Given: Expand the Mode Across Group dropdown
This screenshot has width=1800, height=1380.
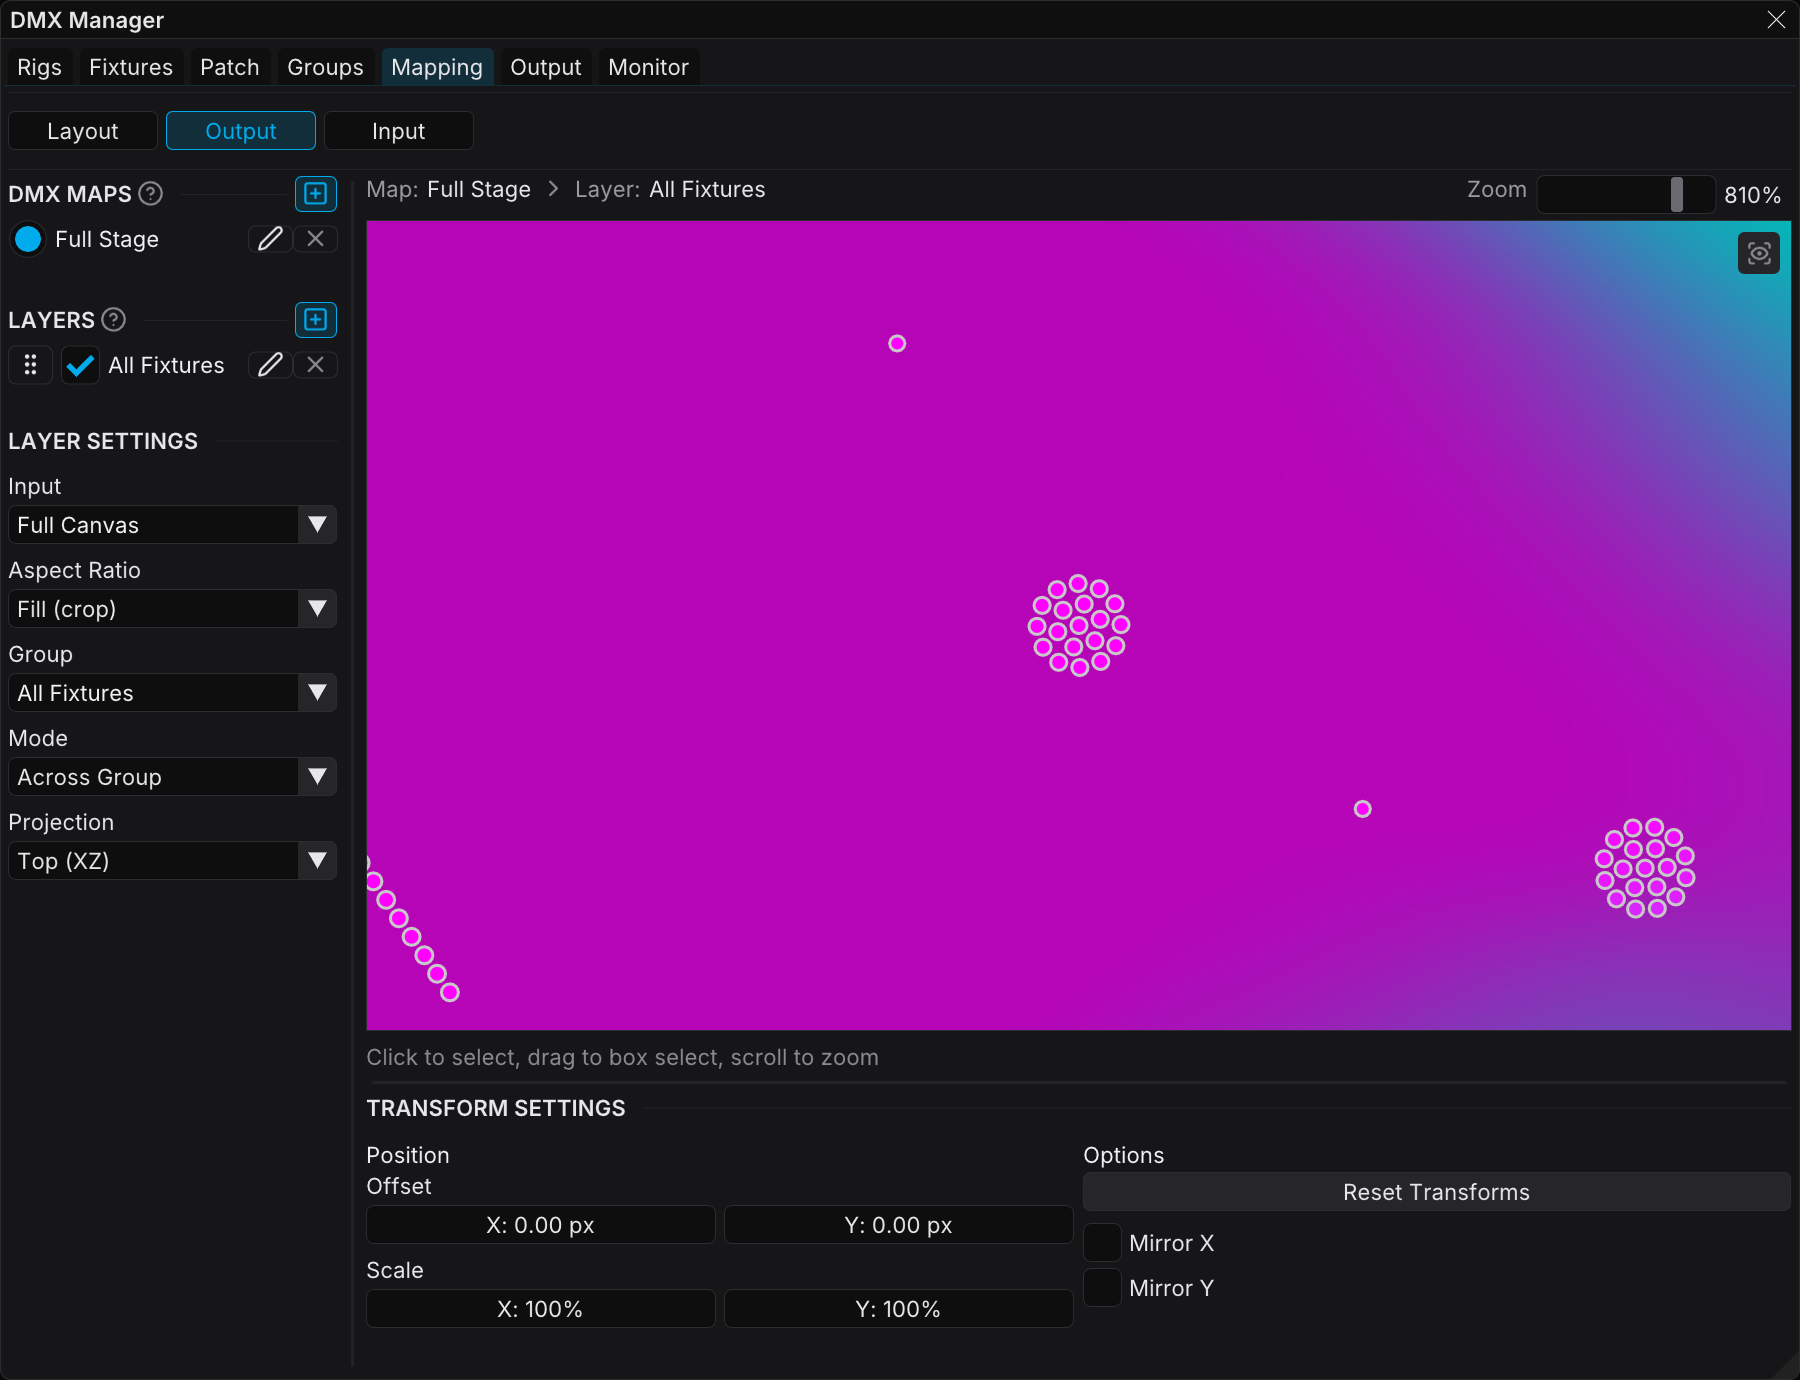Looking at the screenshot, I should pos(172,777).
